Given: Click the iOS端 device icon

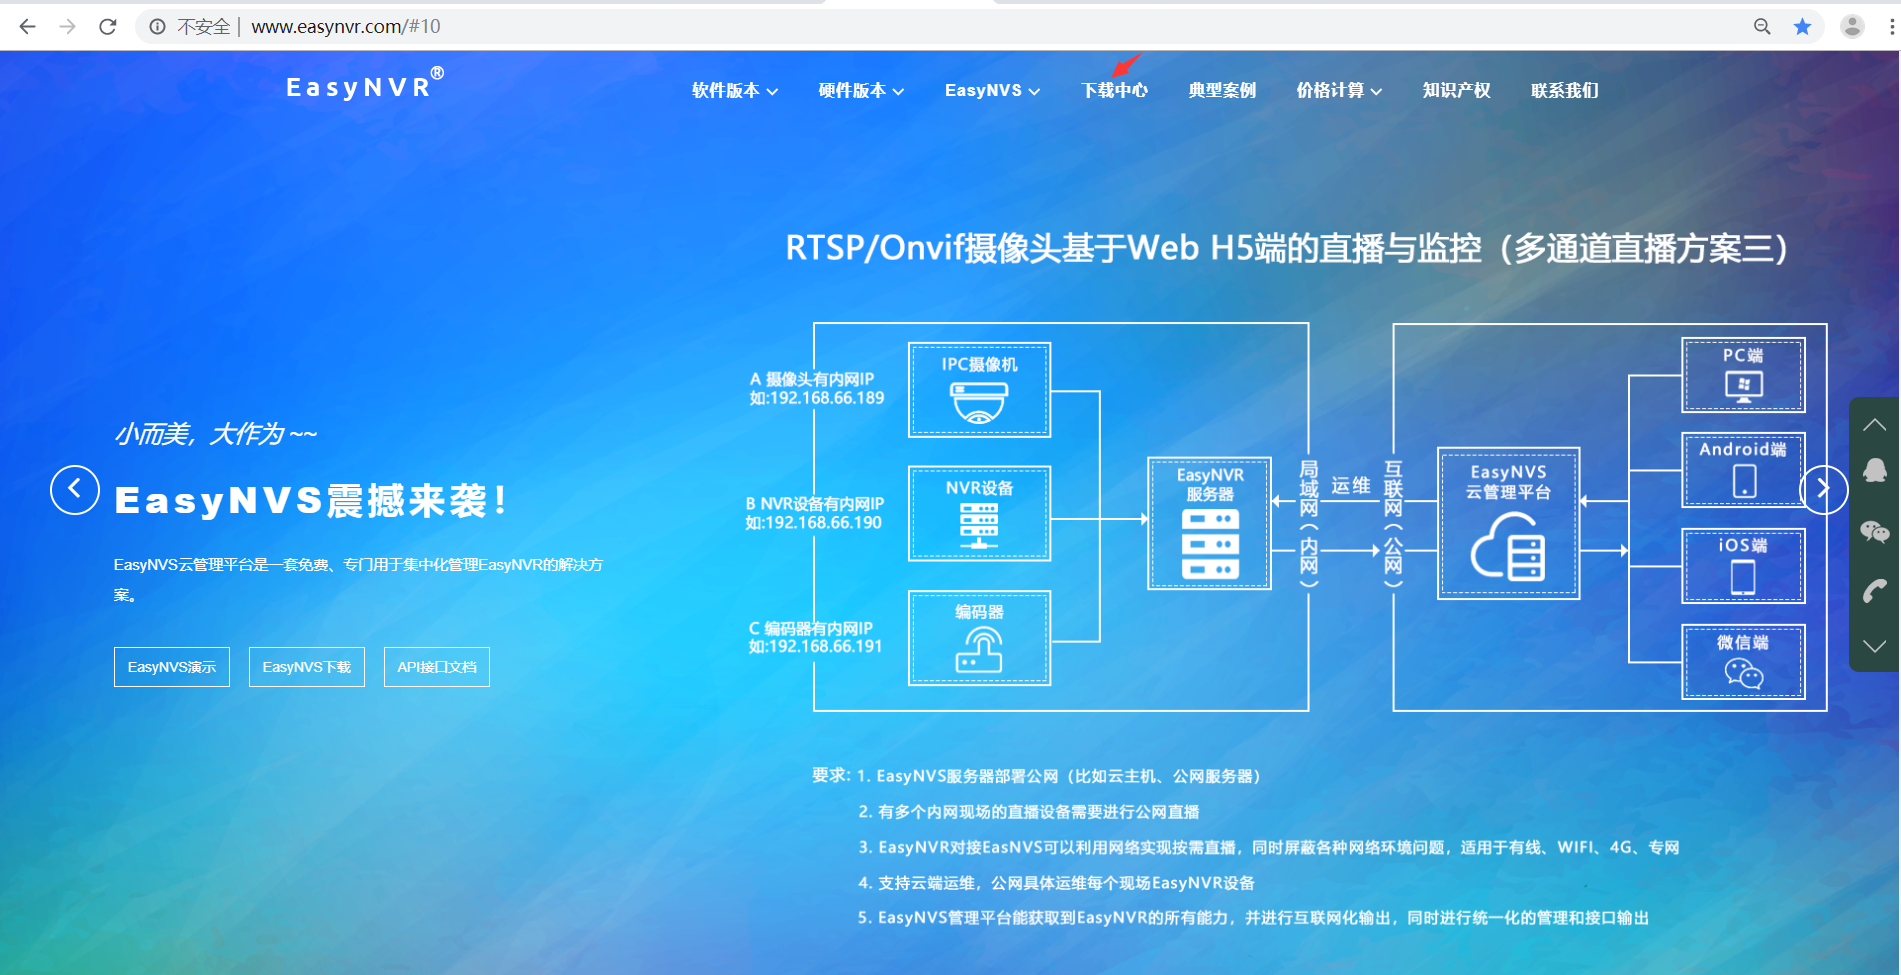Looking at the screenshot, I should tap(1743, 577).
